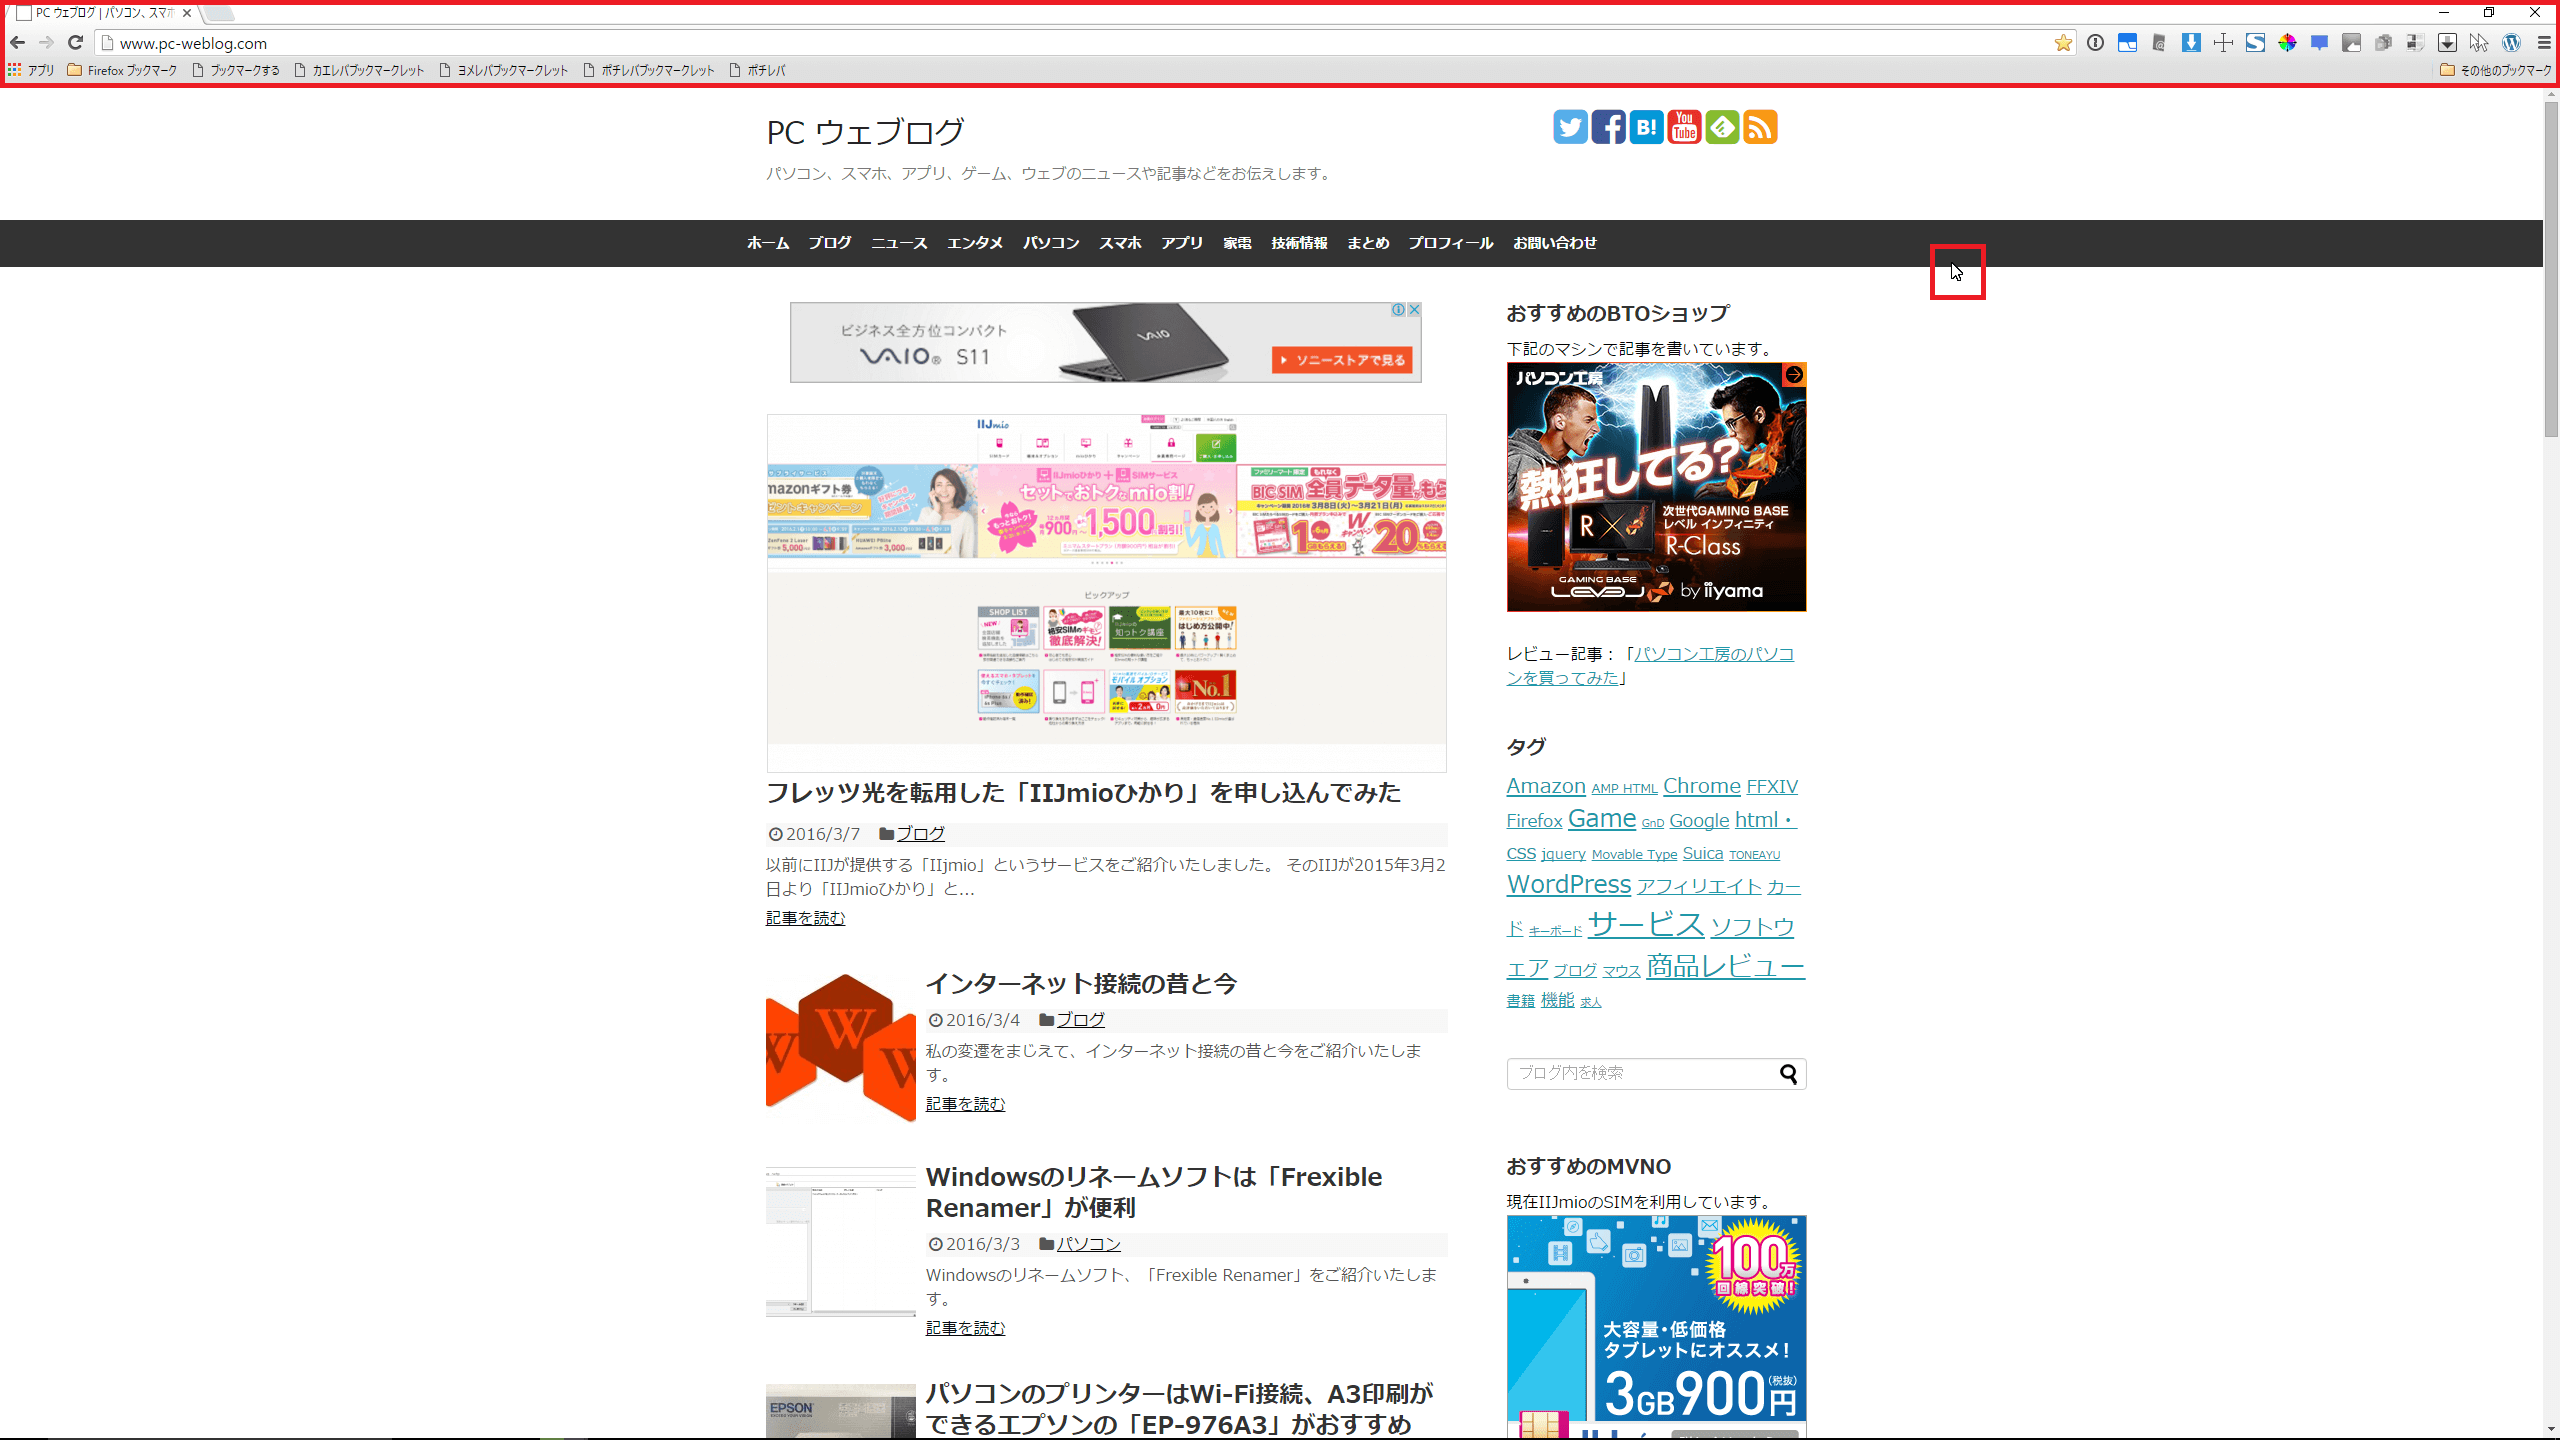The height and width of the screenshot is (1440, 2560).
Task: Click the blue speech bubble extension icon
Action: click(x=2319, y=43)
